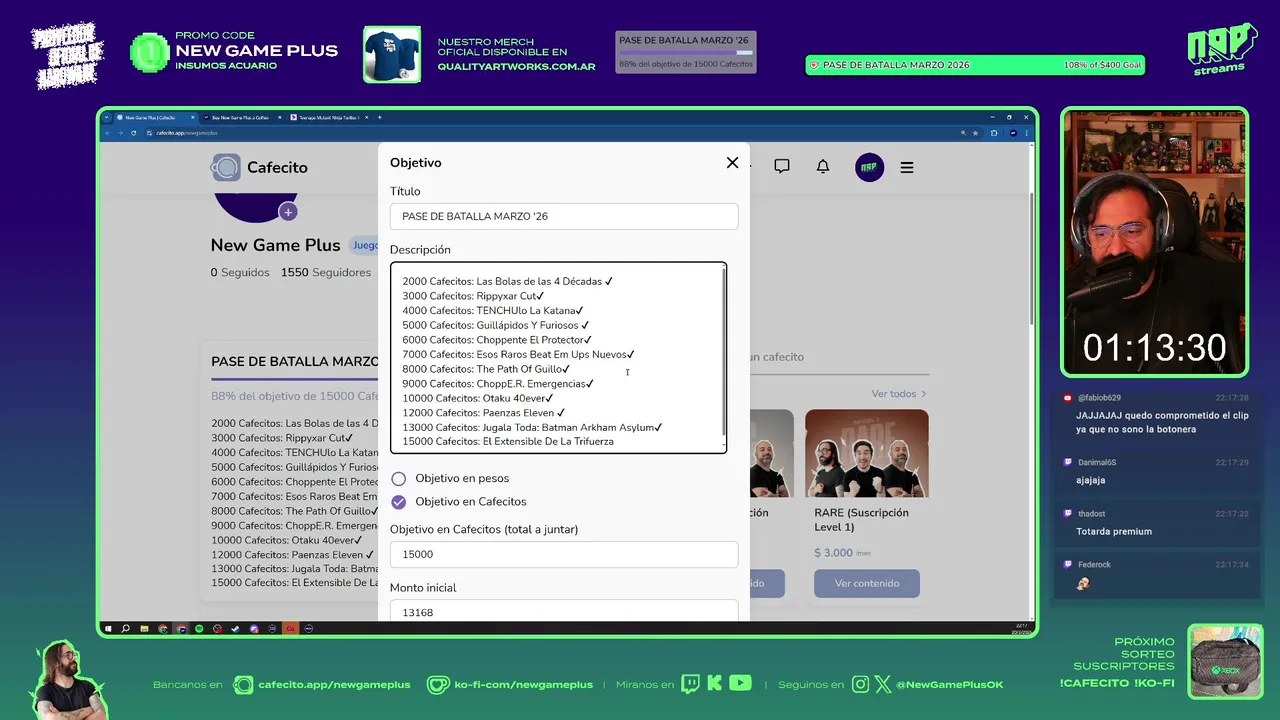Open the Ver todos link with chevron
Screen dimensions: 1280x720
899,394
